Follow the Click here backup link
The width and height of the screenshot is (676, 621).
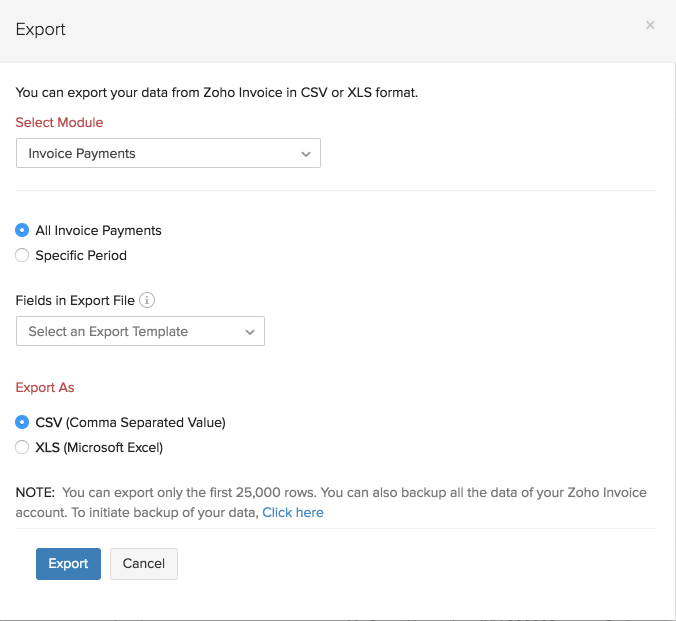click(293, 512)
